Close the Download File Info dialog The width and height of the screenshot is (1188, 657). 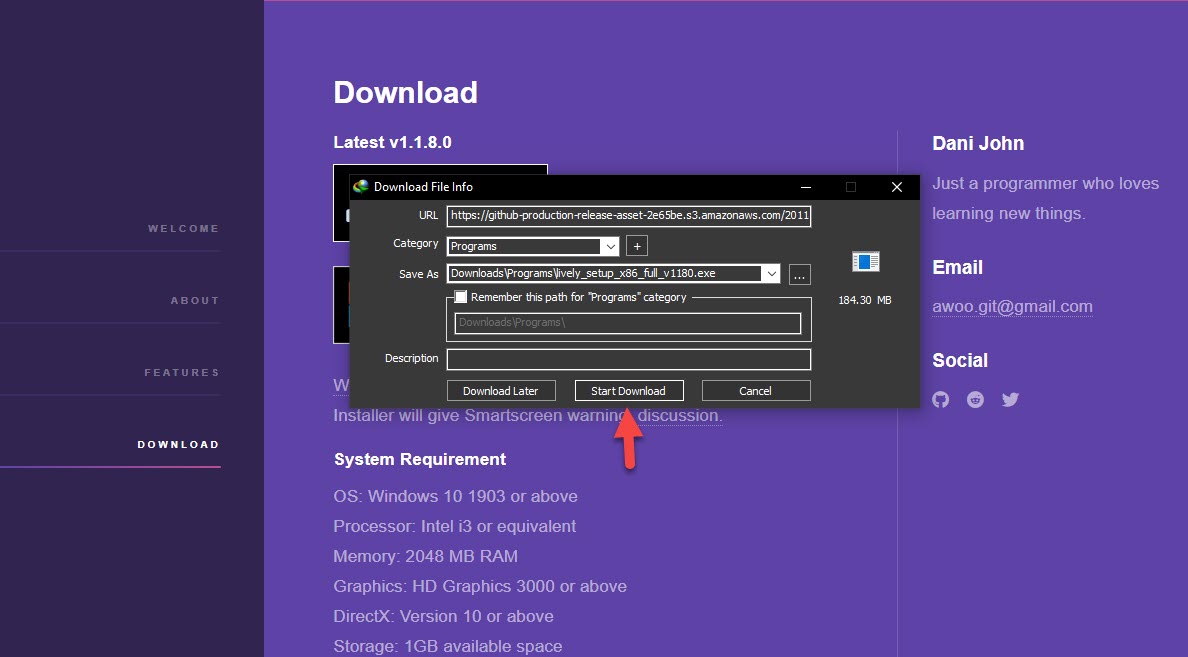[896, 187]
